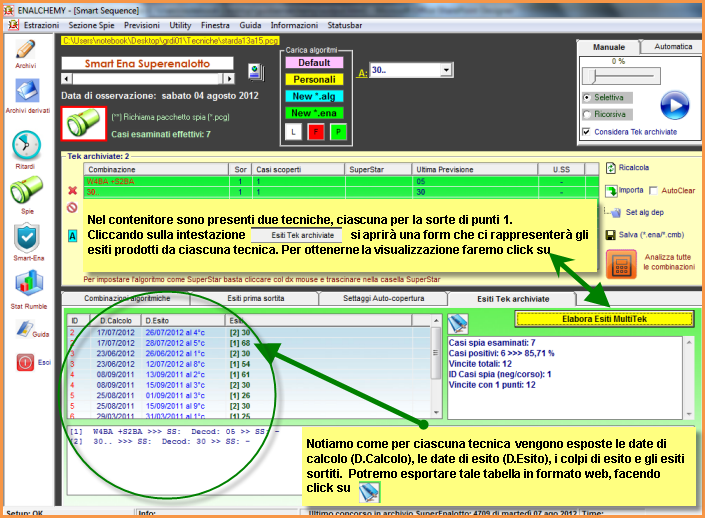Click the Set alg dep icon
705x518 pixels.
tap(616, 212)
